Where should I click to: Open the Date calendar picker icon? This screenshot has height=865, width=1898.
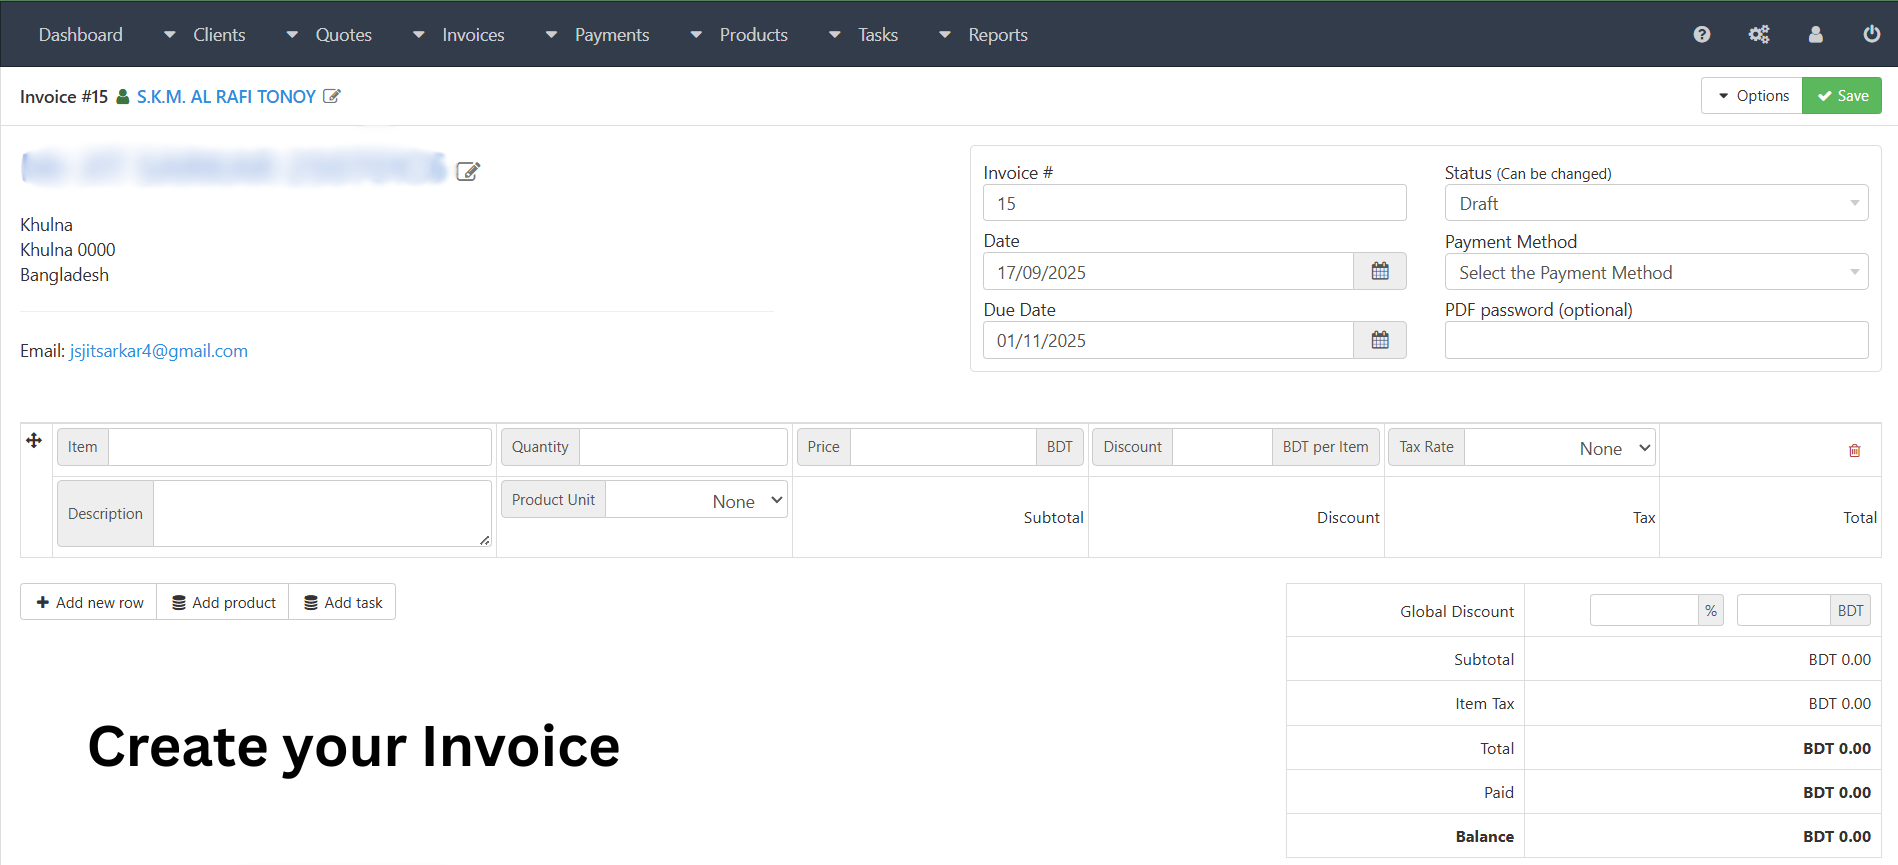(x=1379, y=272)
